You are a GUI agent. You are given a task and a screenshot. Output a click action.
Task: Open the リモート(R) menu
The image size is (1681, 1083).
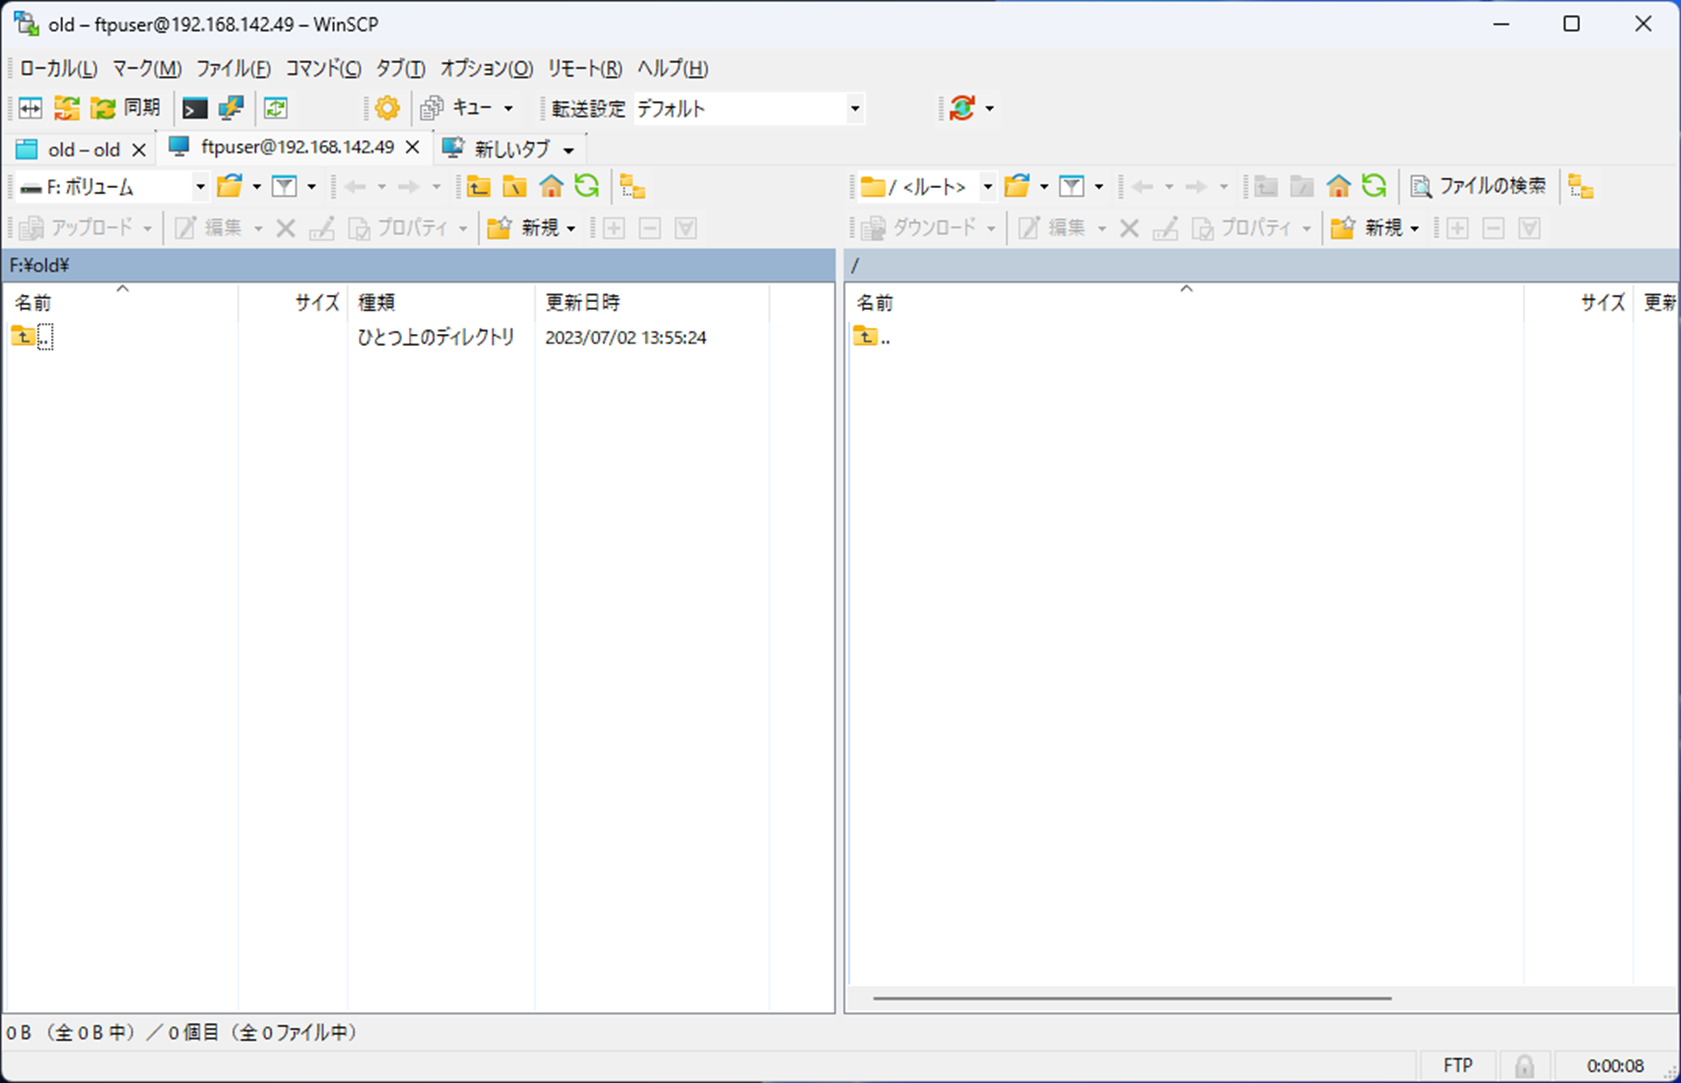pyautogui.click(x=585, y=68)
